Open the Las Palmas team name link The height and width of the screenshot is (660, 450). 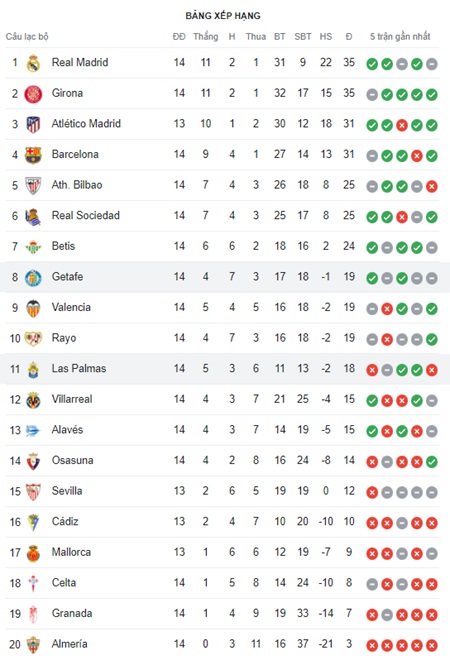pos(79,368)
